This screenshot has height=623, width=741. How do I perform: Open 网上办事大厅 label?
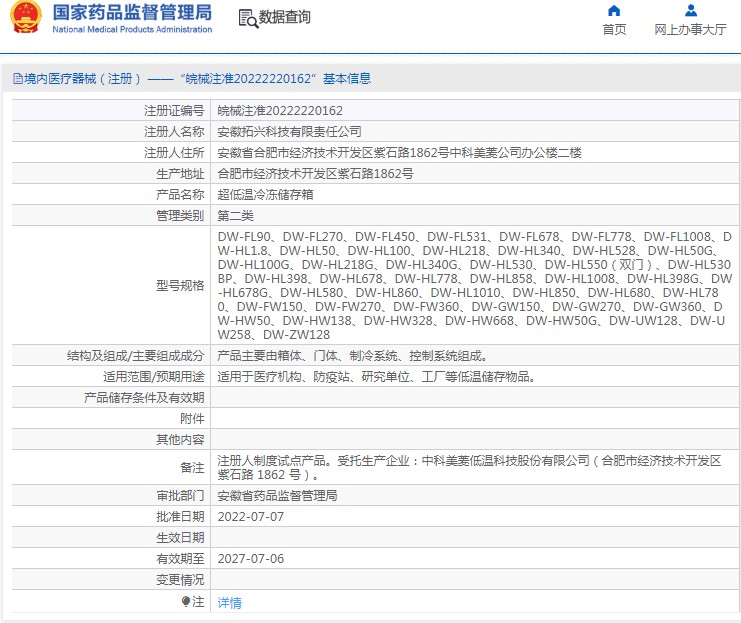[690, 30]
